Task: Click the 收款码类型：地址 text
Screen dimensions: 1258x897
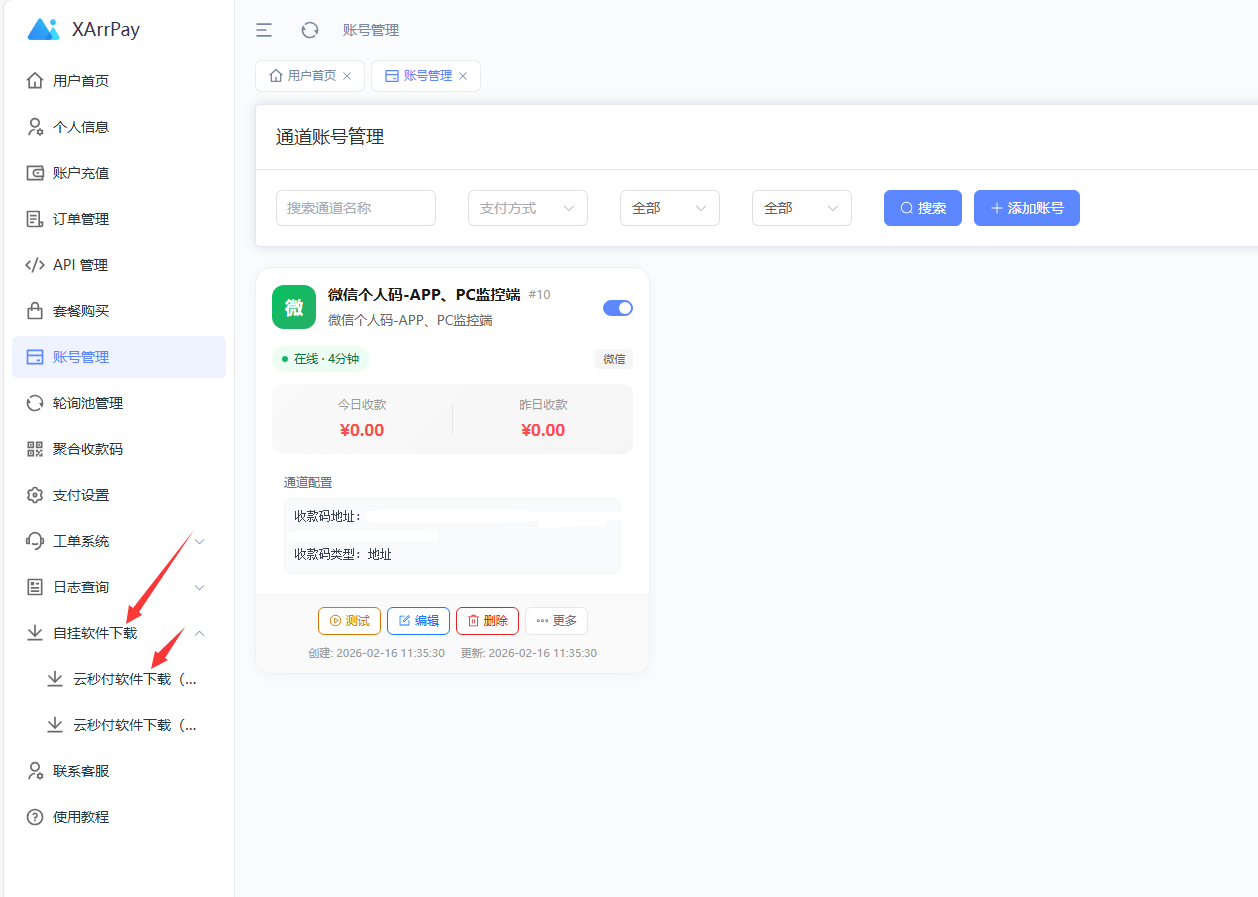Action: [x=343, y=554]
